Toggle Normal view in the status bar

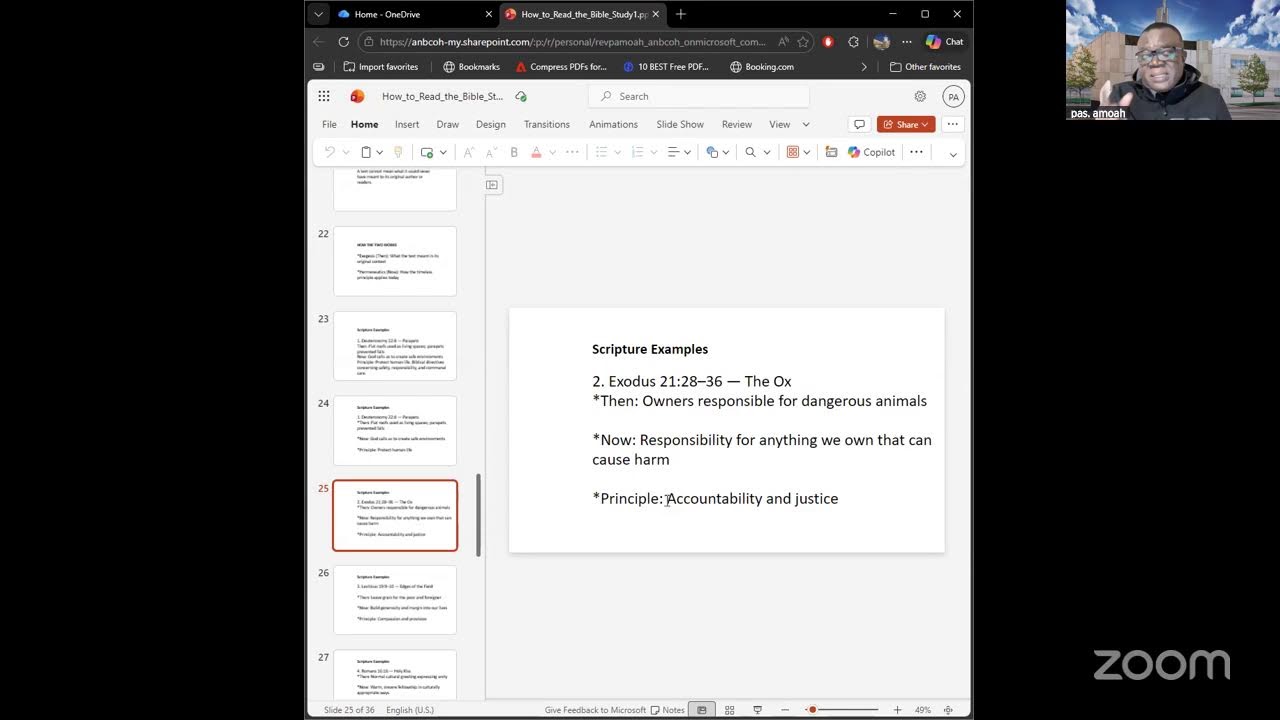[x=702, y=710]
